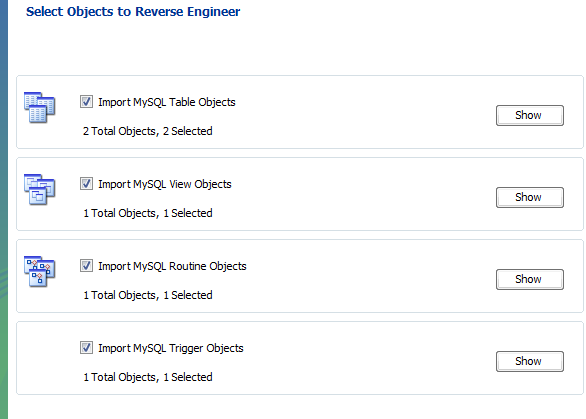586x419 pixels.
Task: Click the routine section's 1 Selected text
Action: (x=188, y=295)
